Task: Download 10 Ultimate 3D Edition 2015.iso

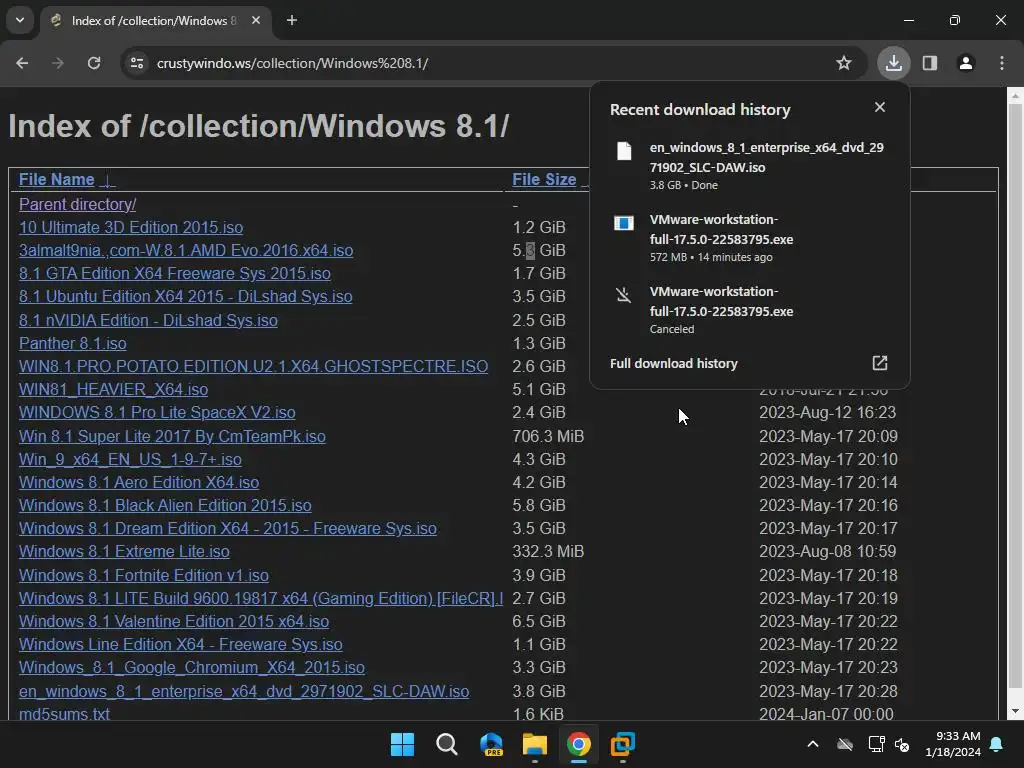Action: (131, 227)
